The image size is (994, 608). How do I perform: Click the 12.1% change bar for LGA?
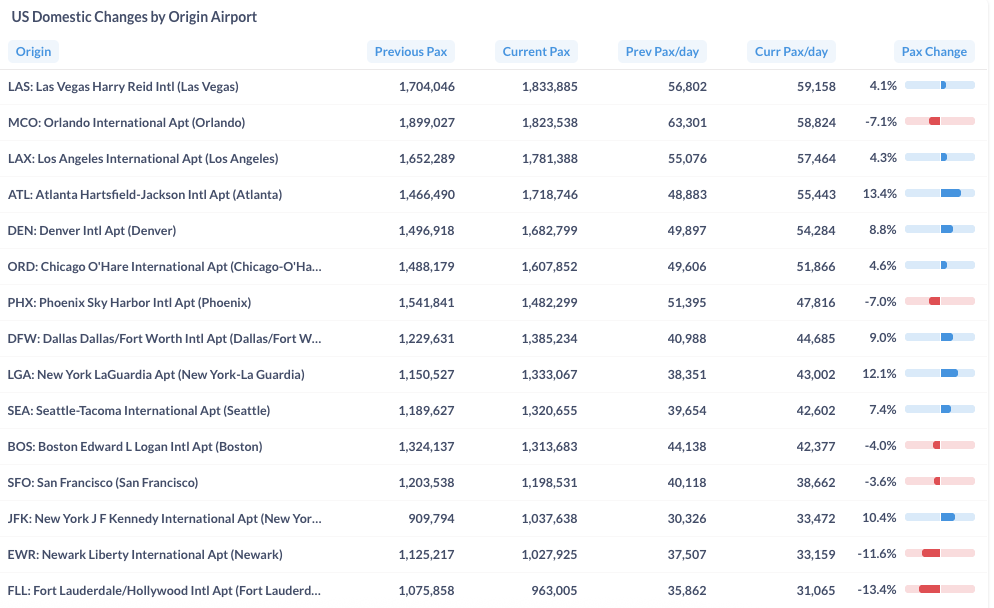[939, 373]
